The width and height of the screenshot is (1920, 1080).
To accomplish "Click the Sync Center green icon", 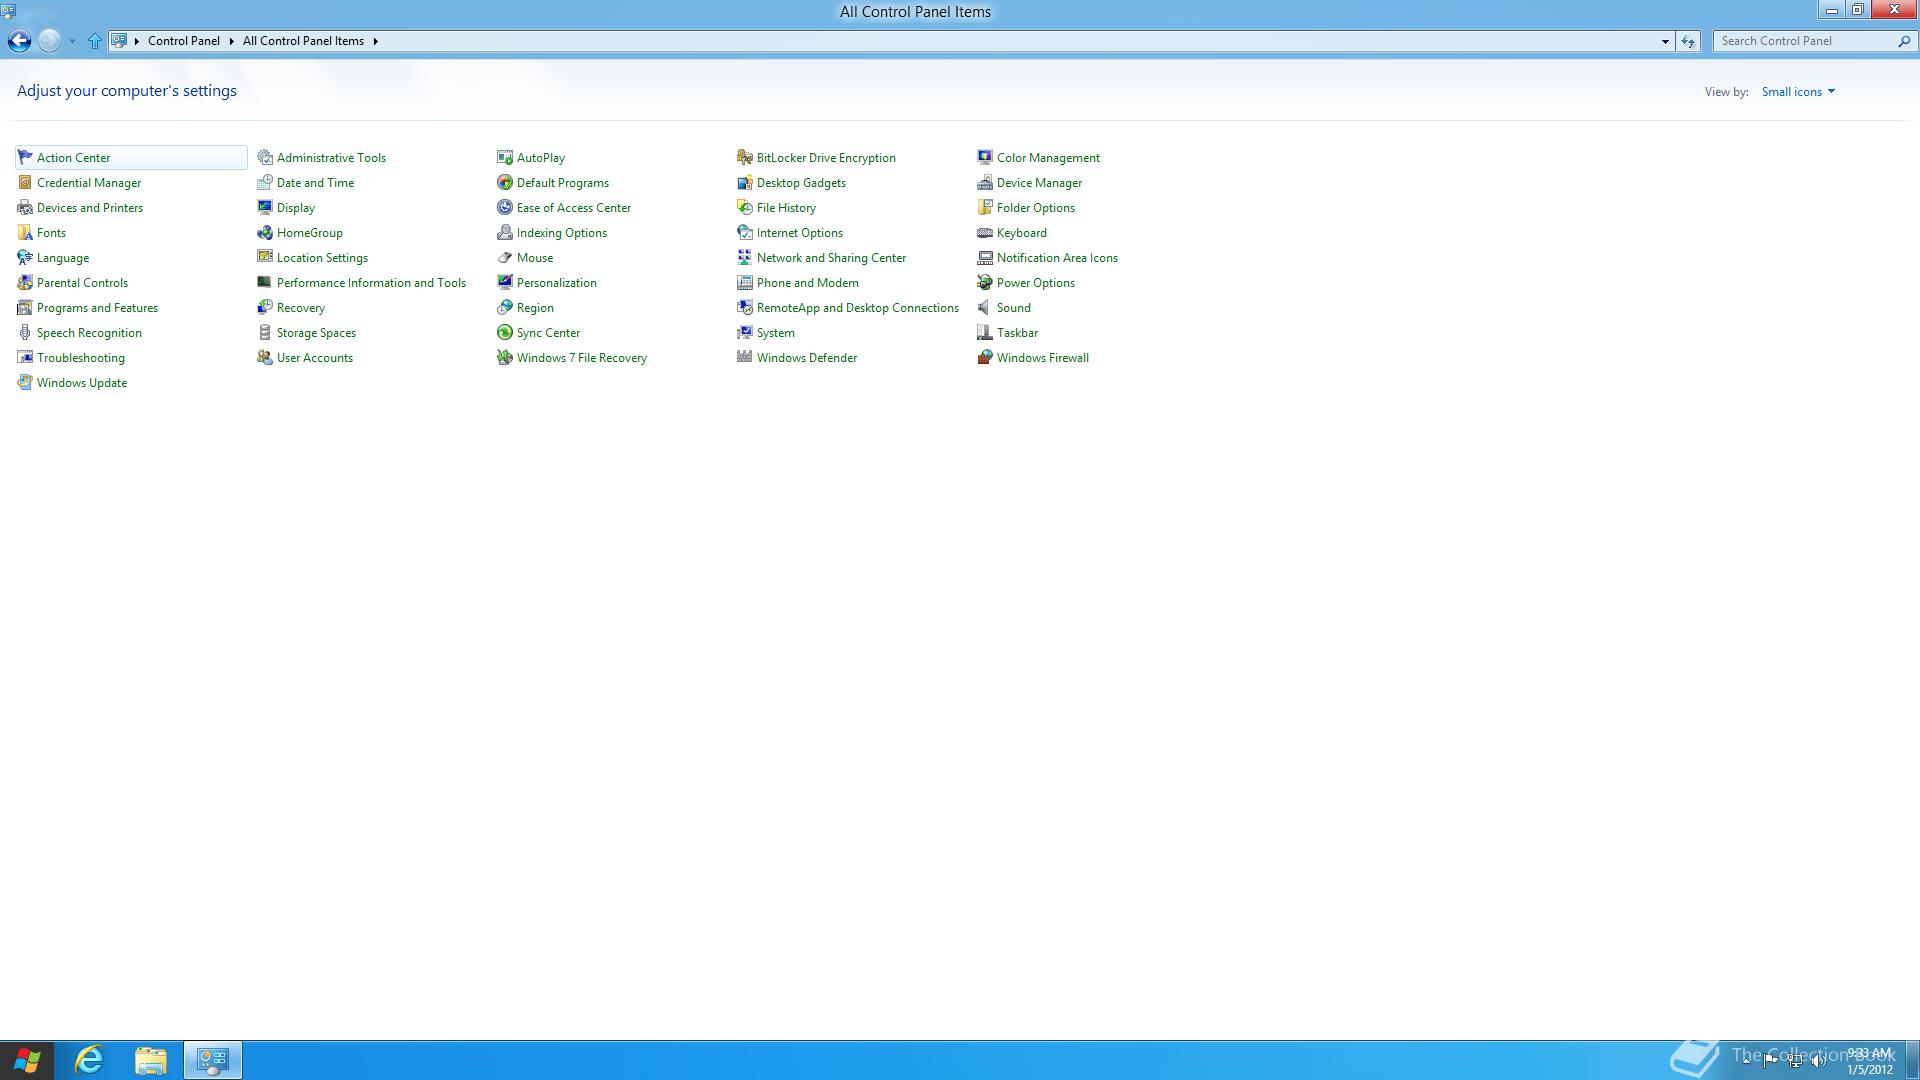I will click(x=505, y=332).
